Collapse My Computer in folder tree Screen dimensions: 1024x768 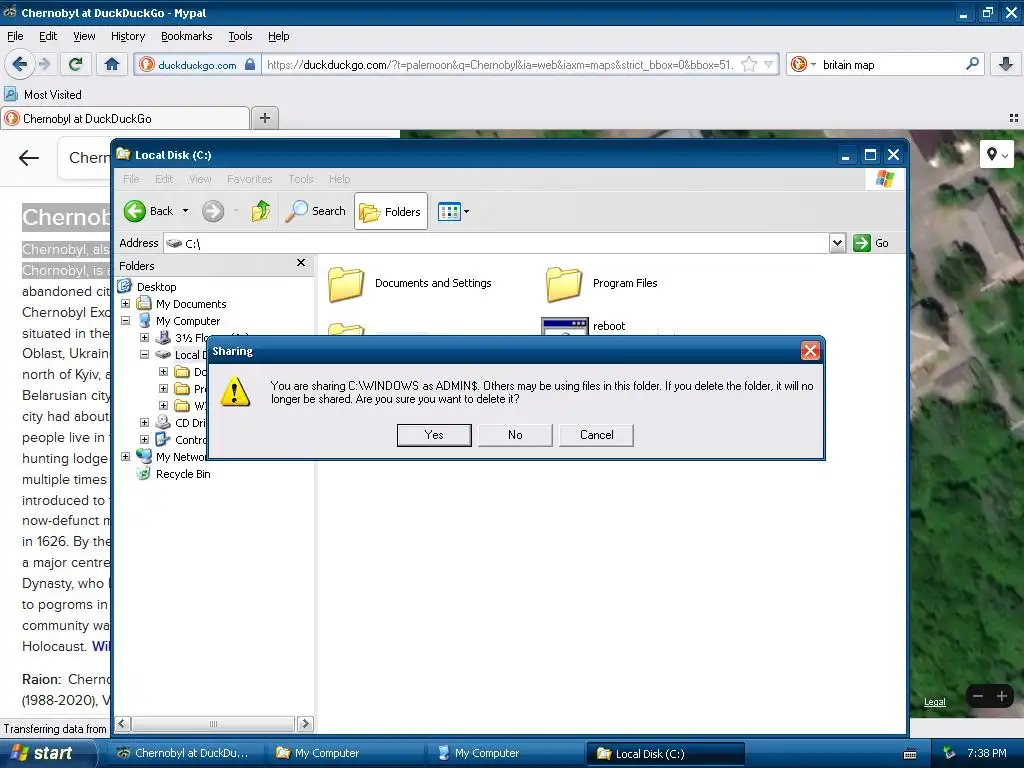tap(125, 321)
